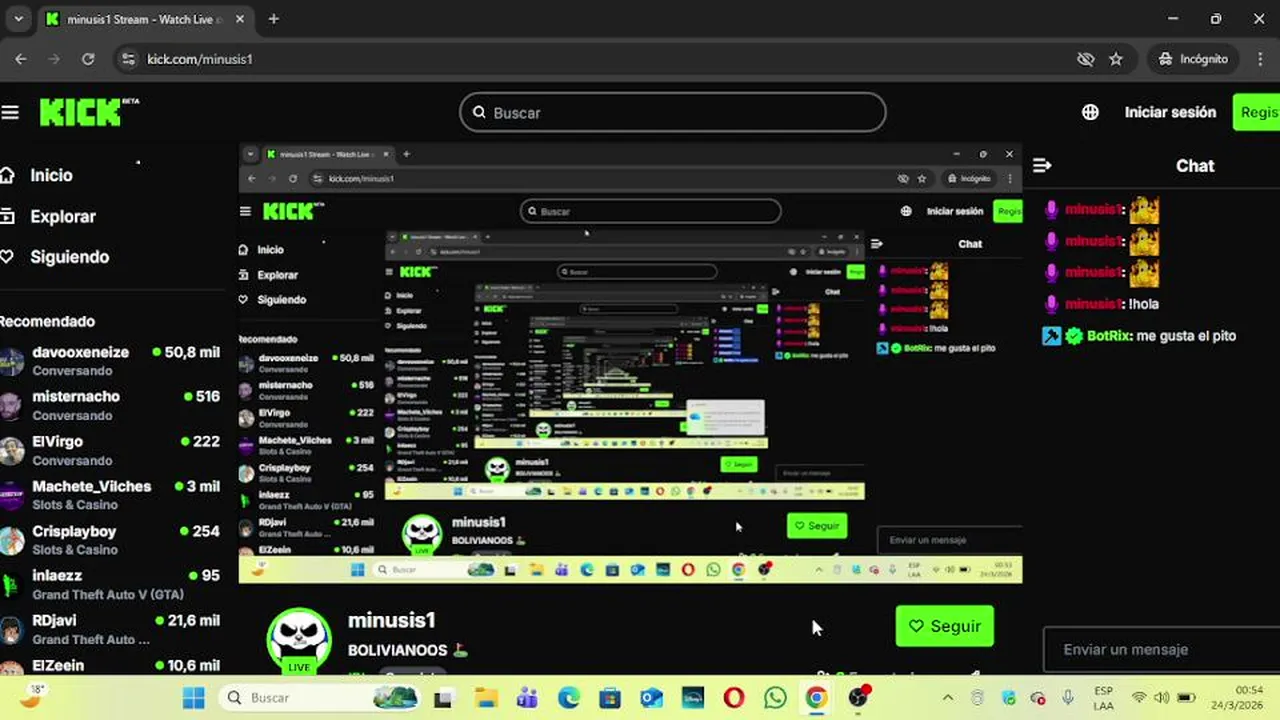Open RDjavi recommended channel

pyautogui.click(x=110, y=630)
